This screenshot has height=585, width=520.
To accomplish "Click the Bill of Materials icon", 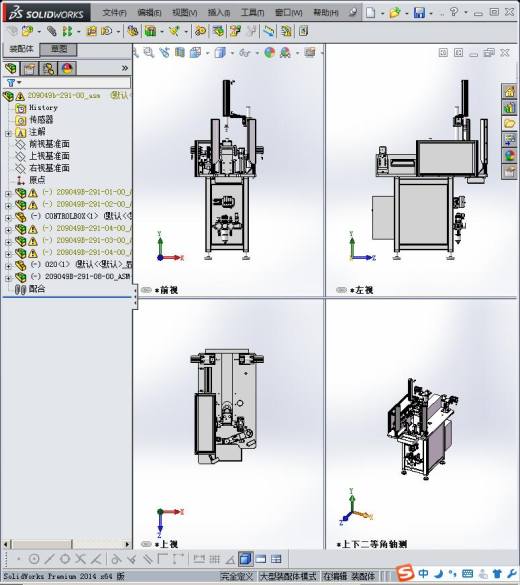I will [x=219, y=31].
